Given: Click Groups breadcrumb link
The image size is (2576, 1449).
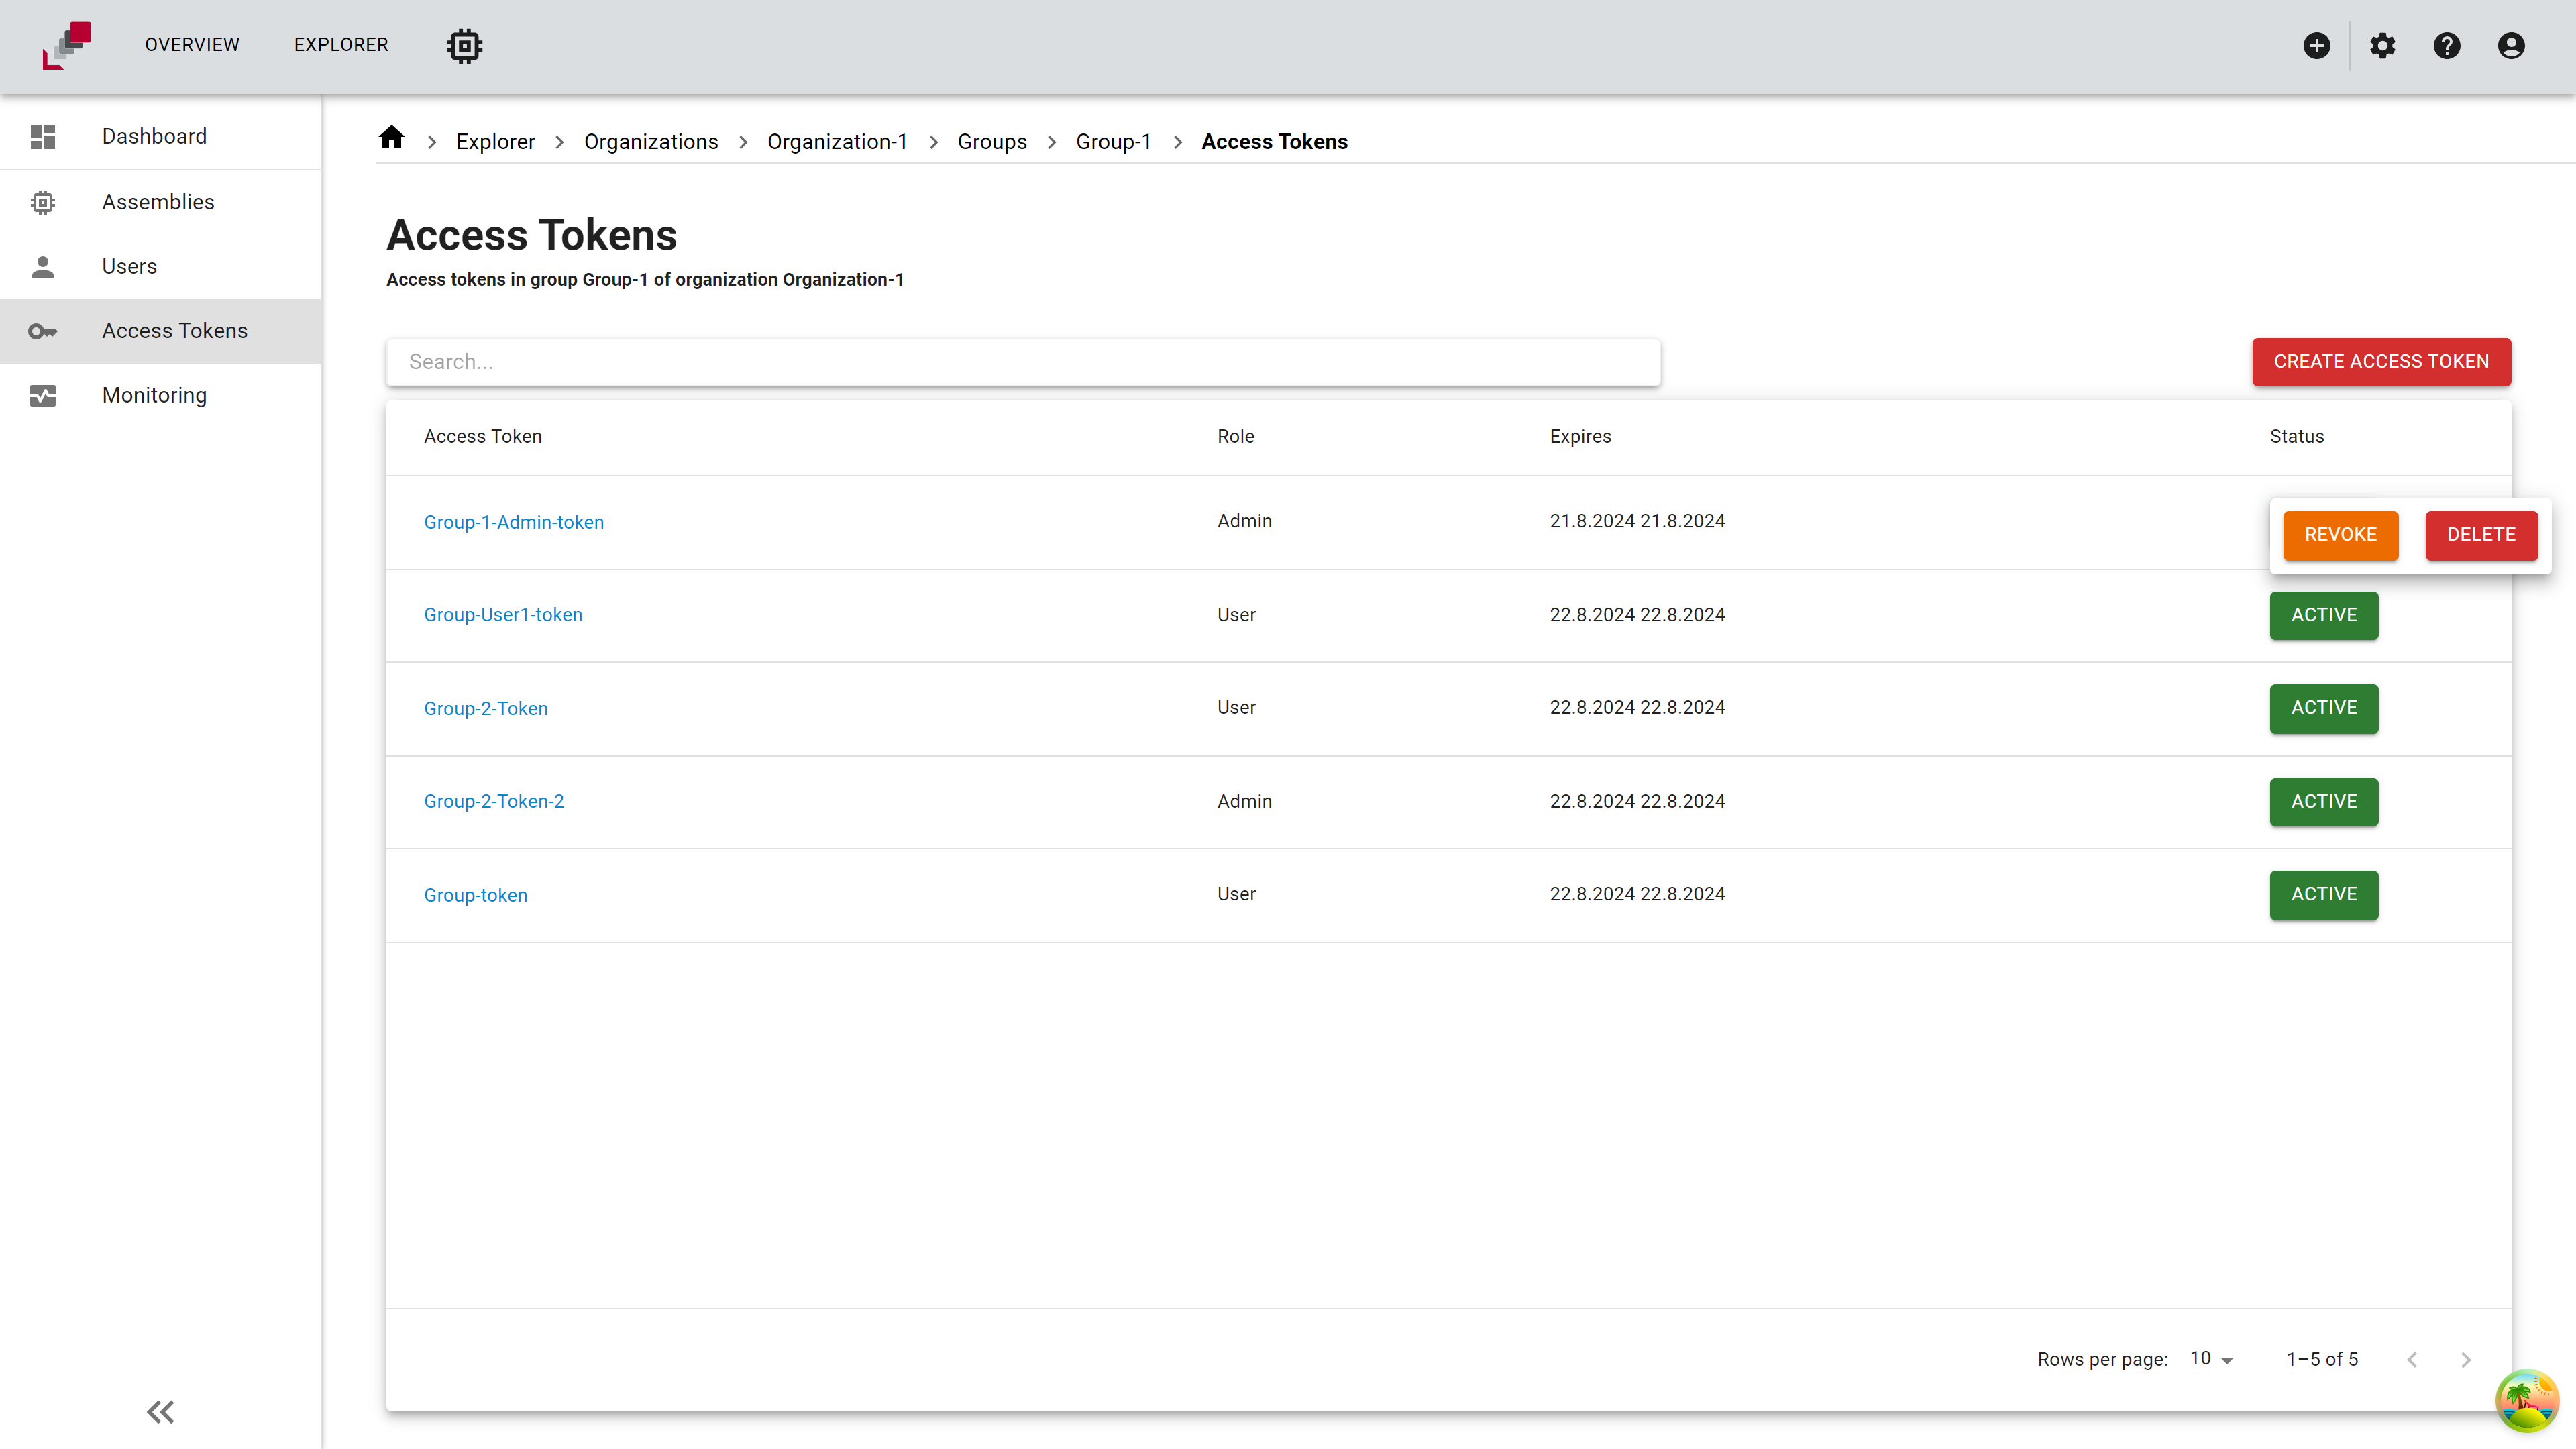Looking at the screenshot, I should pyautogui.click(x=992, y=142).
